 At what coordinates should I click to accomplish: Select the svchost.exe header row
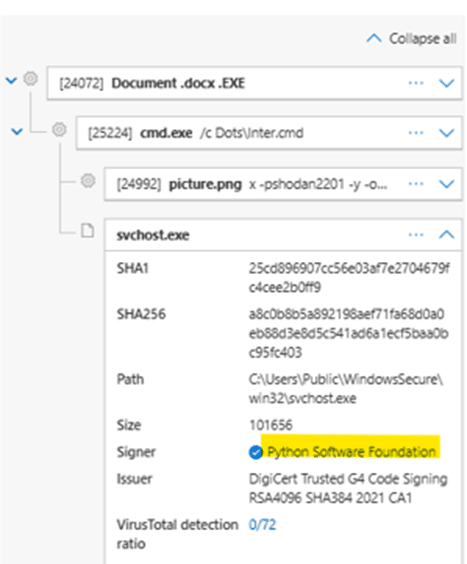283,235
